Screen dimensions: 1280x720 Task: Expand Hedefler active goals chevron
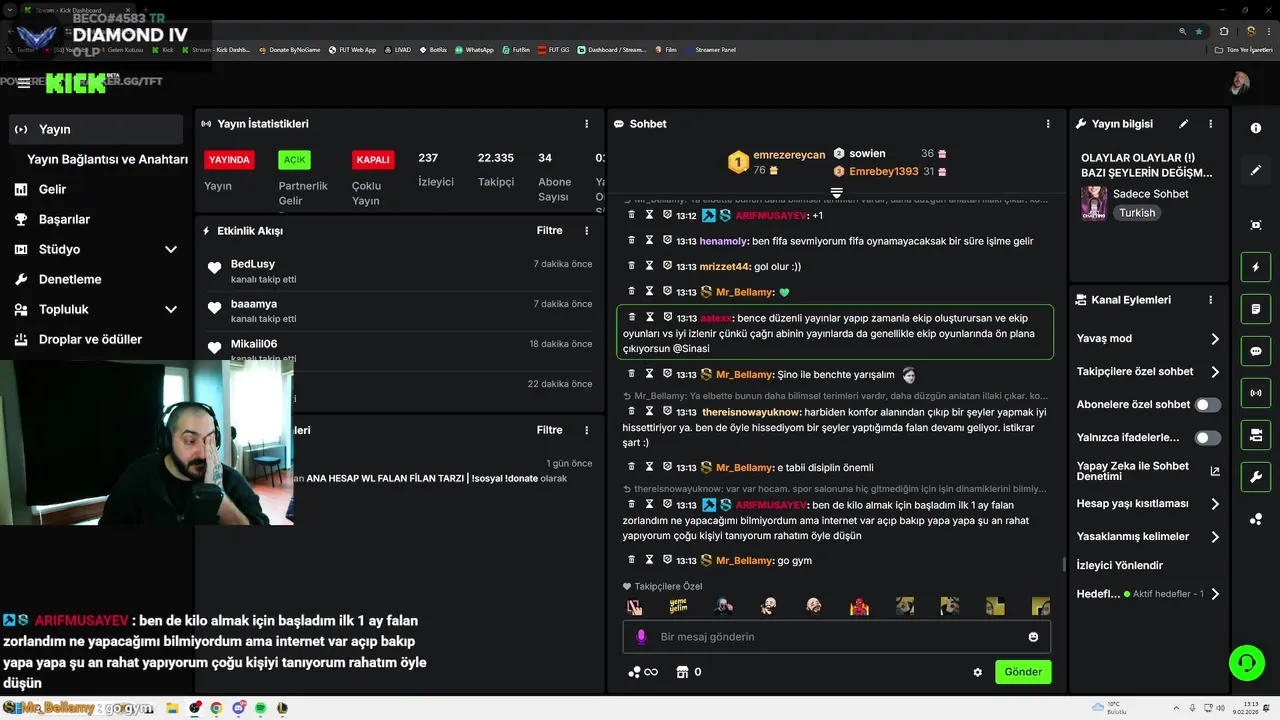[x=1215, y=594]
